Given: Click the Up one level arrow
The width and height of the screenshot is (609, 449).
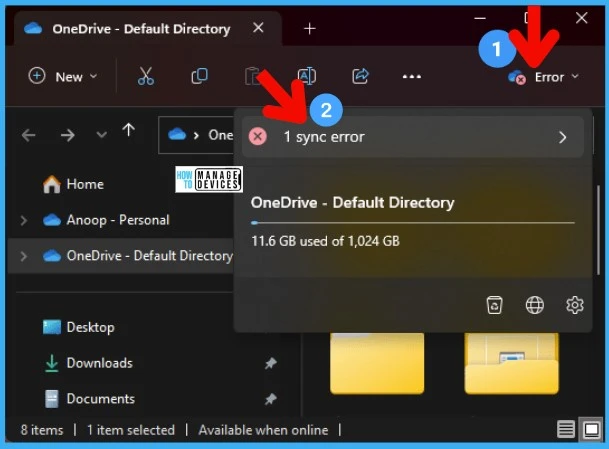Looking at the screenshot, I should pos(129,130).
